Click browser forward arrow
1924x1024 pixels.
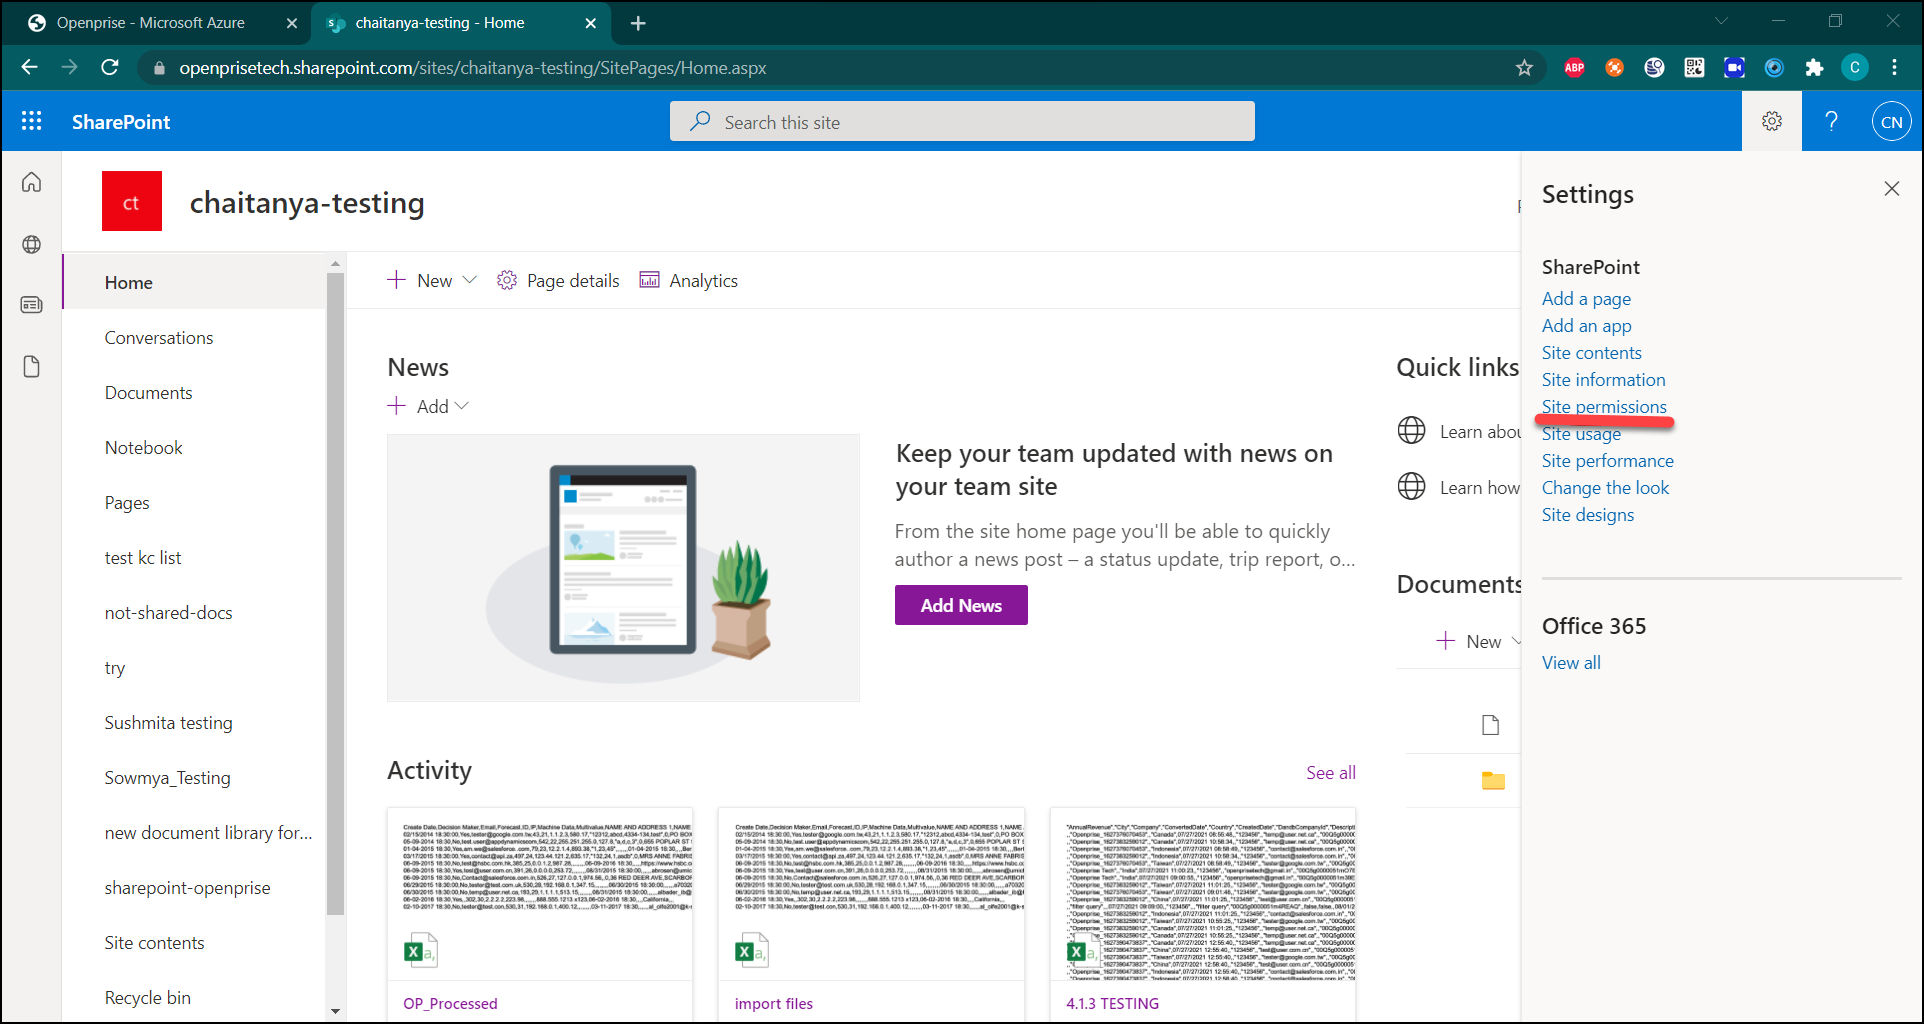(70, 67)
